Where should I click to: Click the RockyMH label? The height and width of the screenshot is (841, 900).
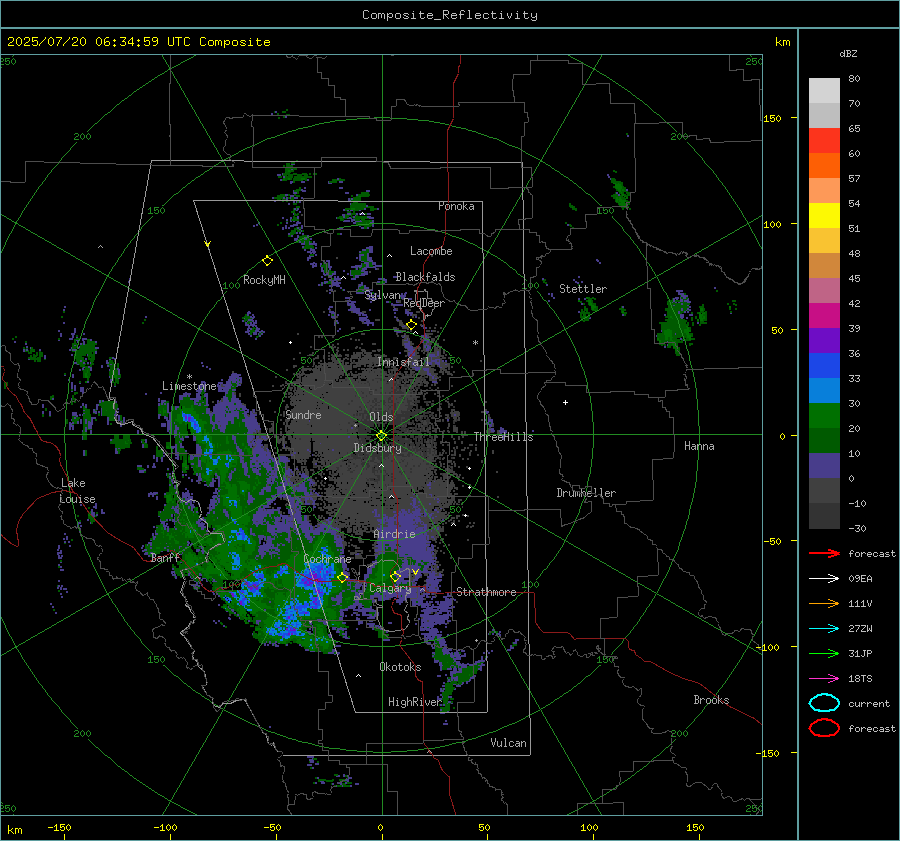tap(264, 280)
